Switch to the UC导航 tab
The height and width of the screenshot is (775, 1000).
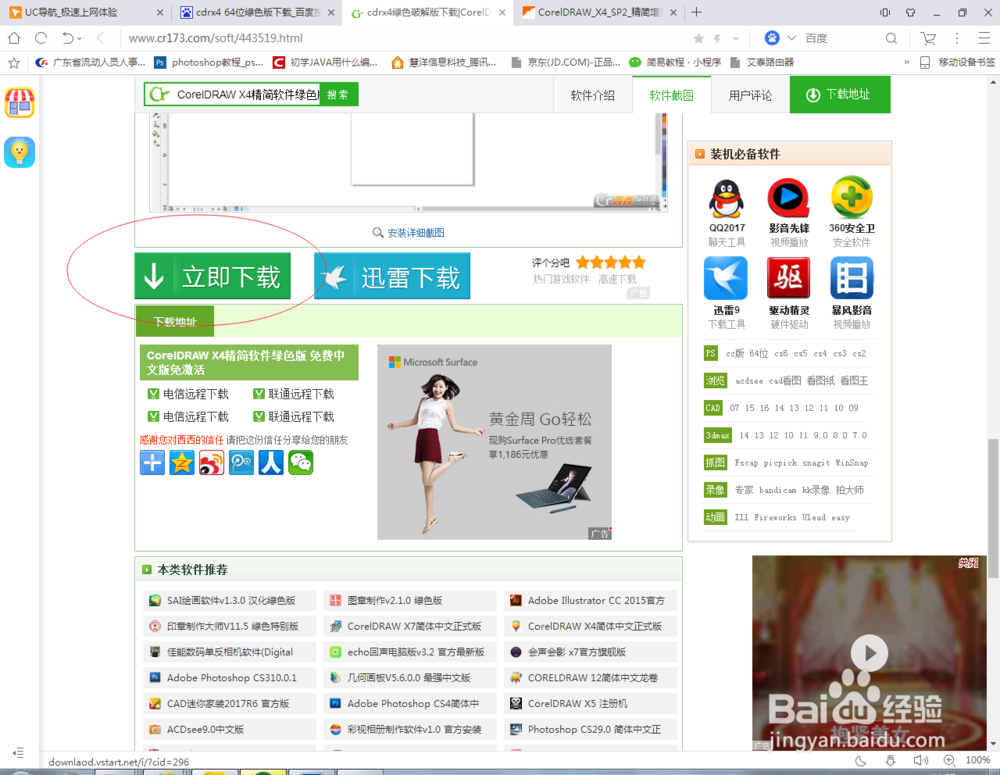[86, 12]
